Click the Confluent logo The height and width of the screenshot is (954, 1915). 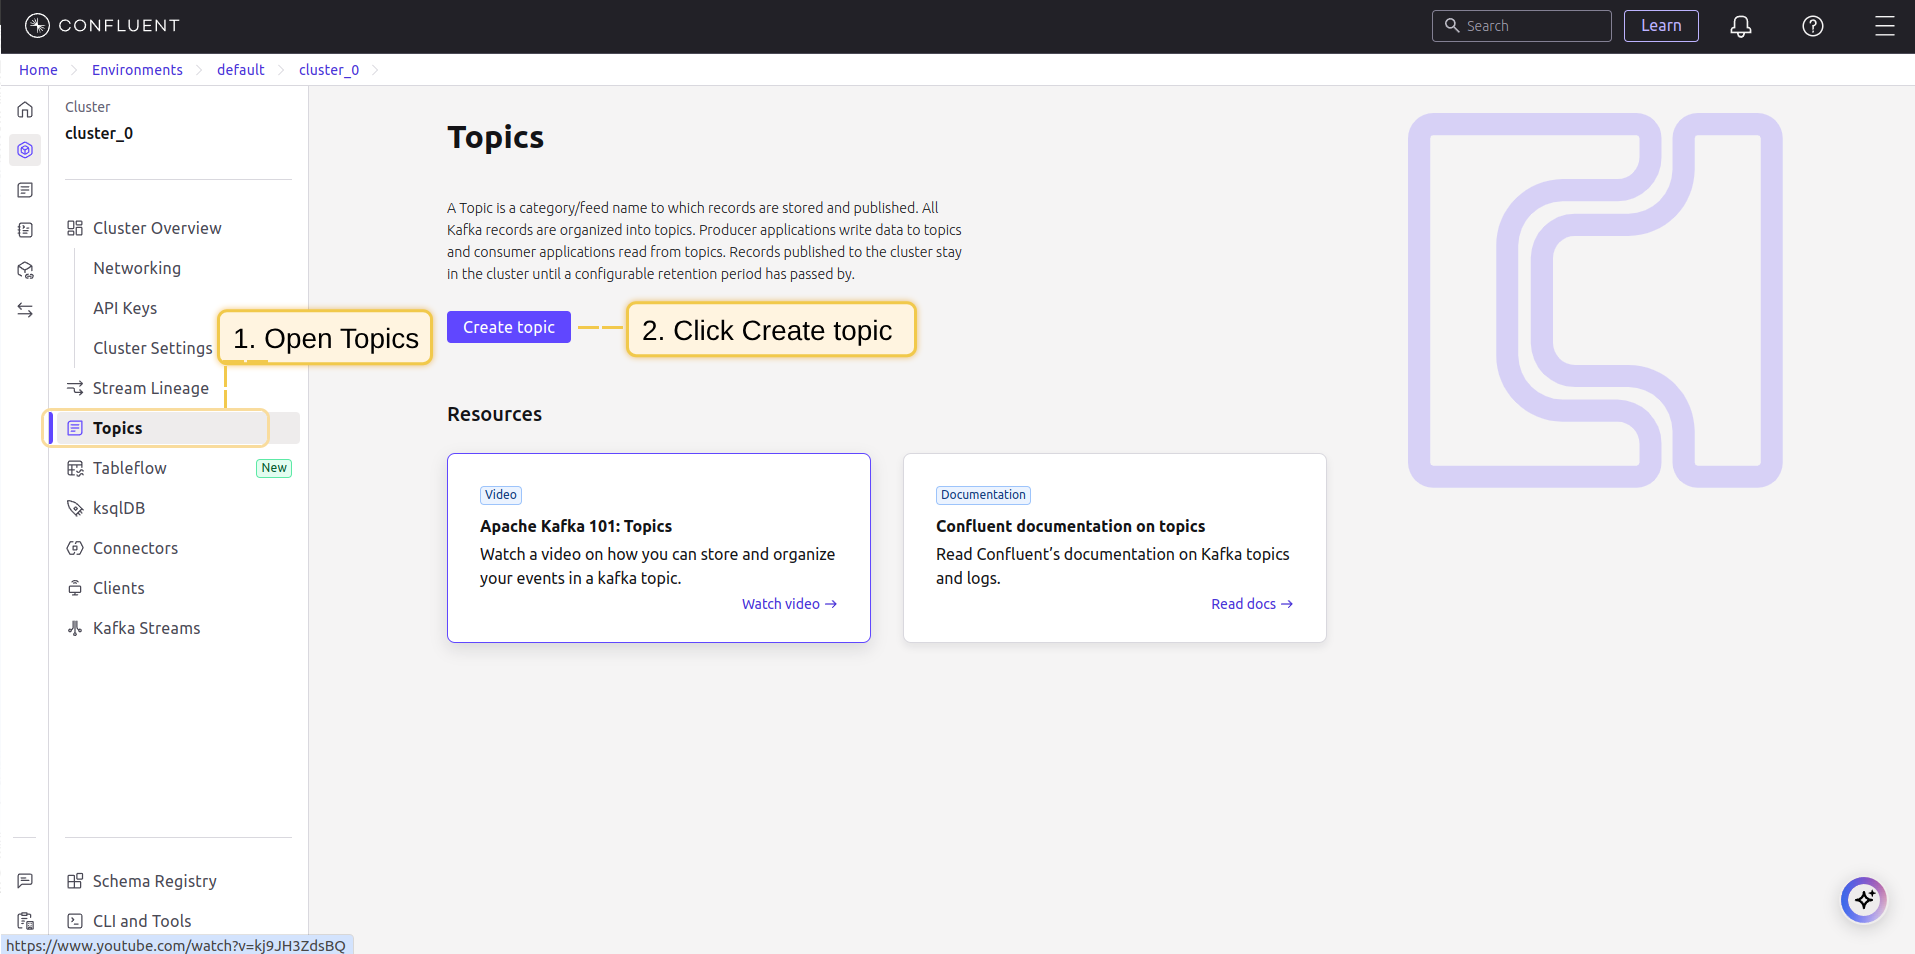(x=102, y=26)
